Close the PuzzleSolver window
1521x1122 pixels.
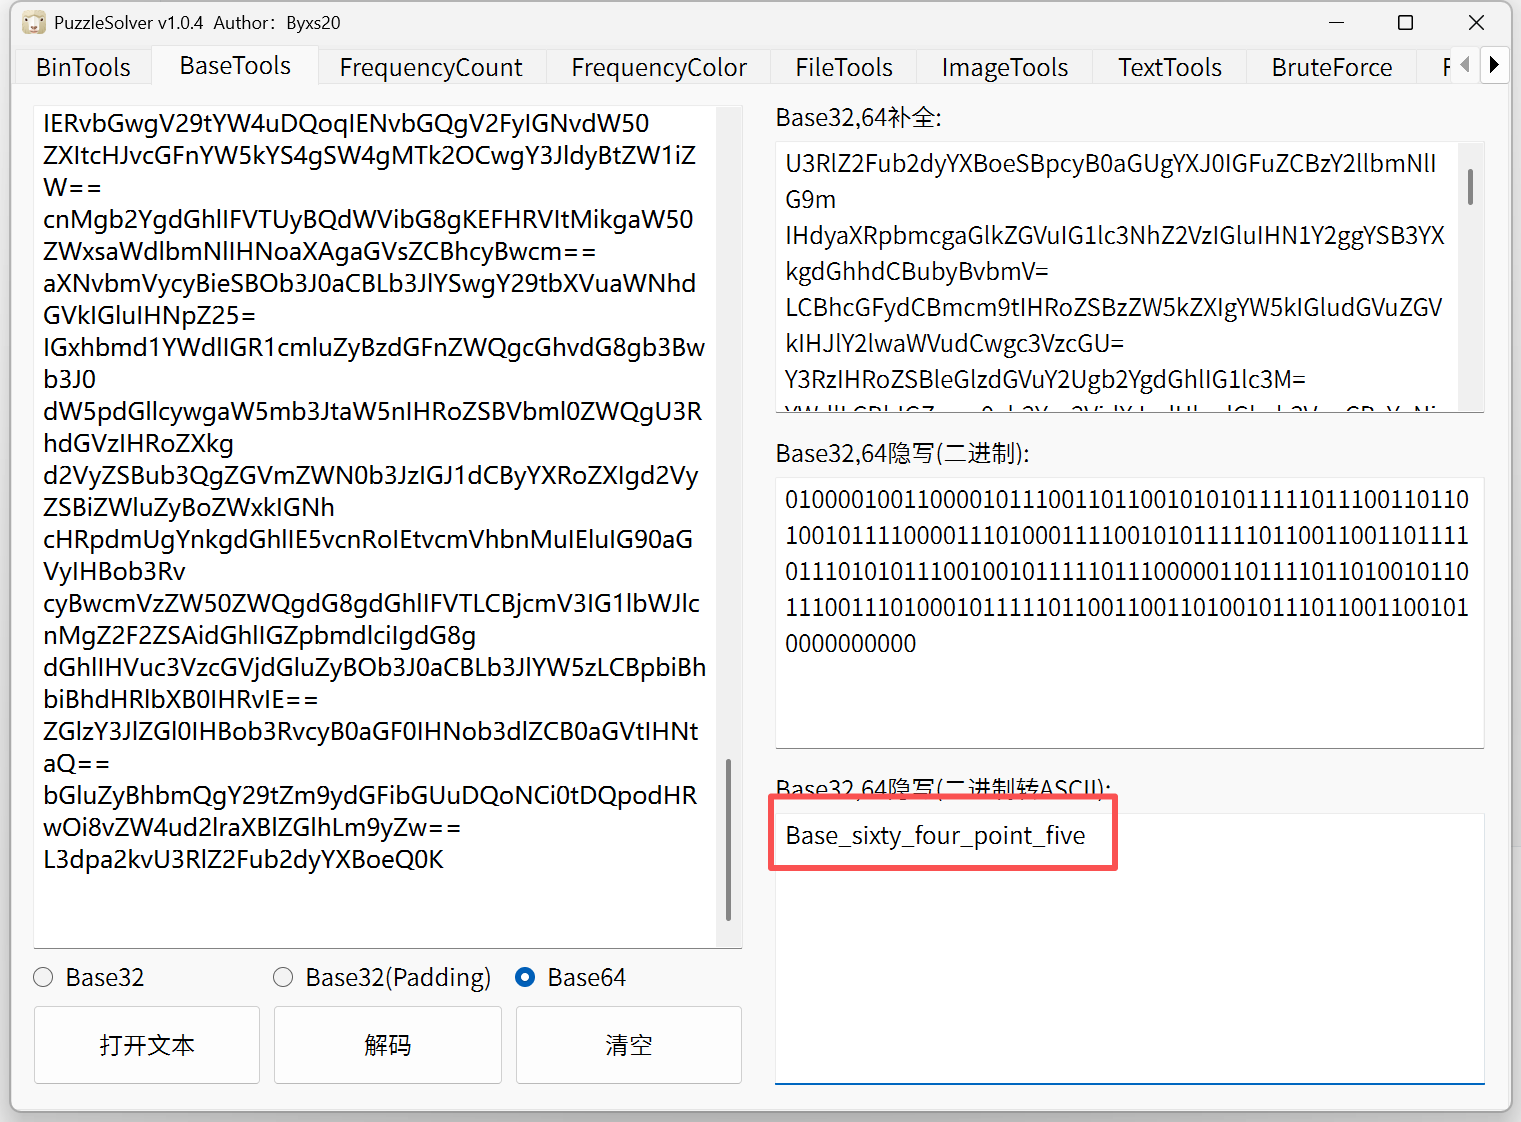[1475, 23]
